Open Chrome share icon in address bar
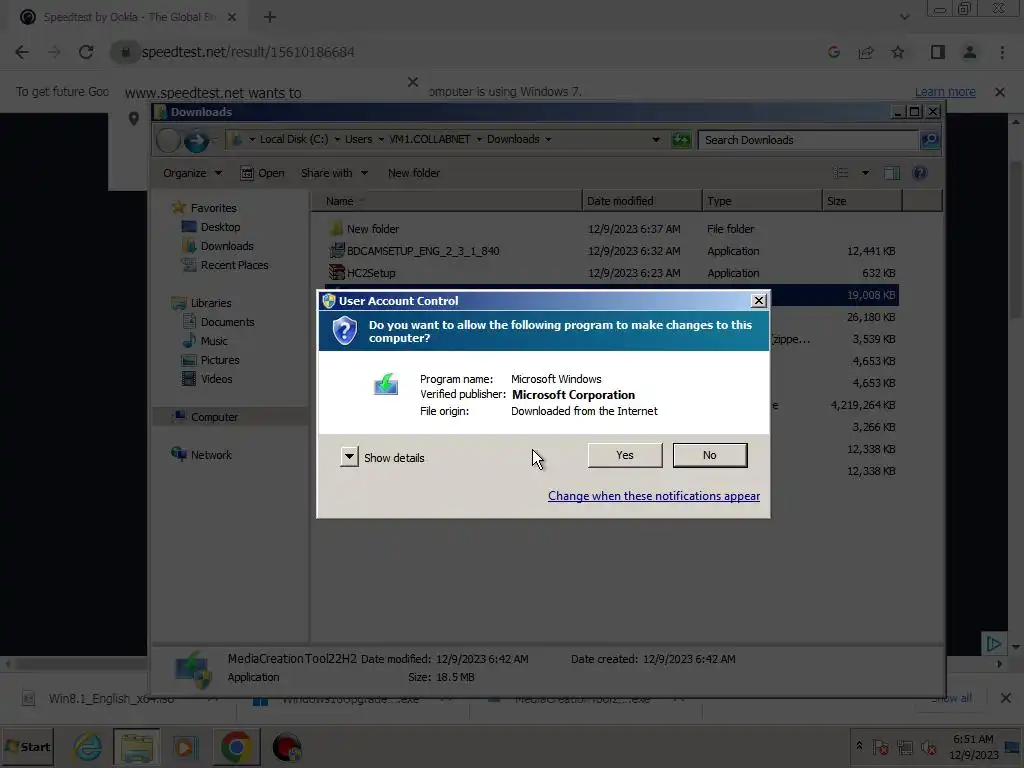This screenshot has height=768, width=1024. tap(866, 52)
